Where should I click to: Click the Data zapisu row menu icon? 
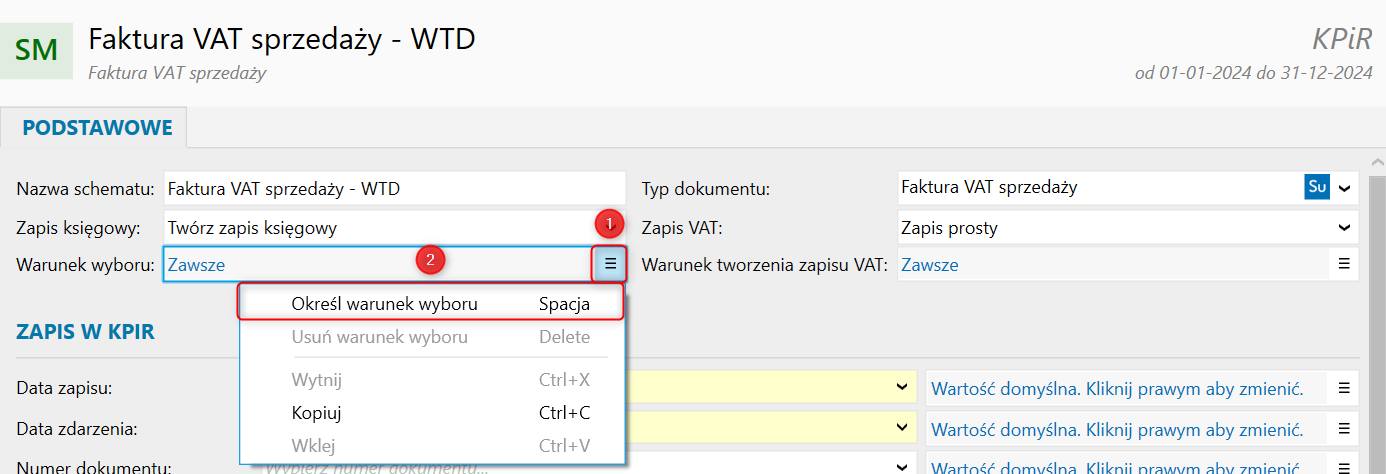1344,388
